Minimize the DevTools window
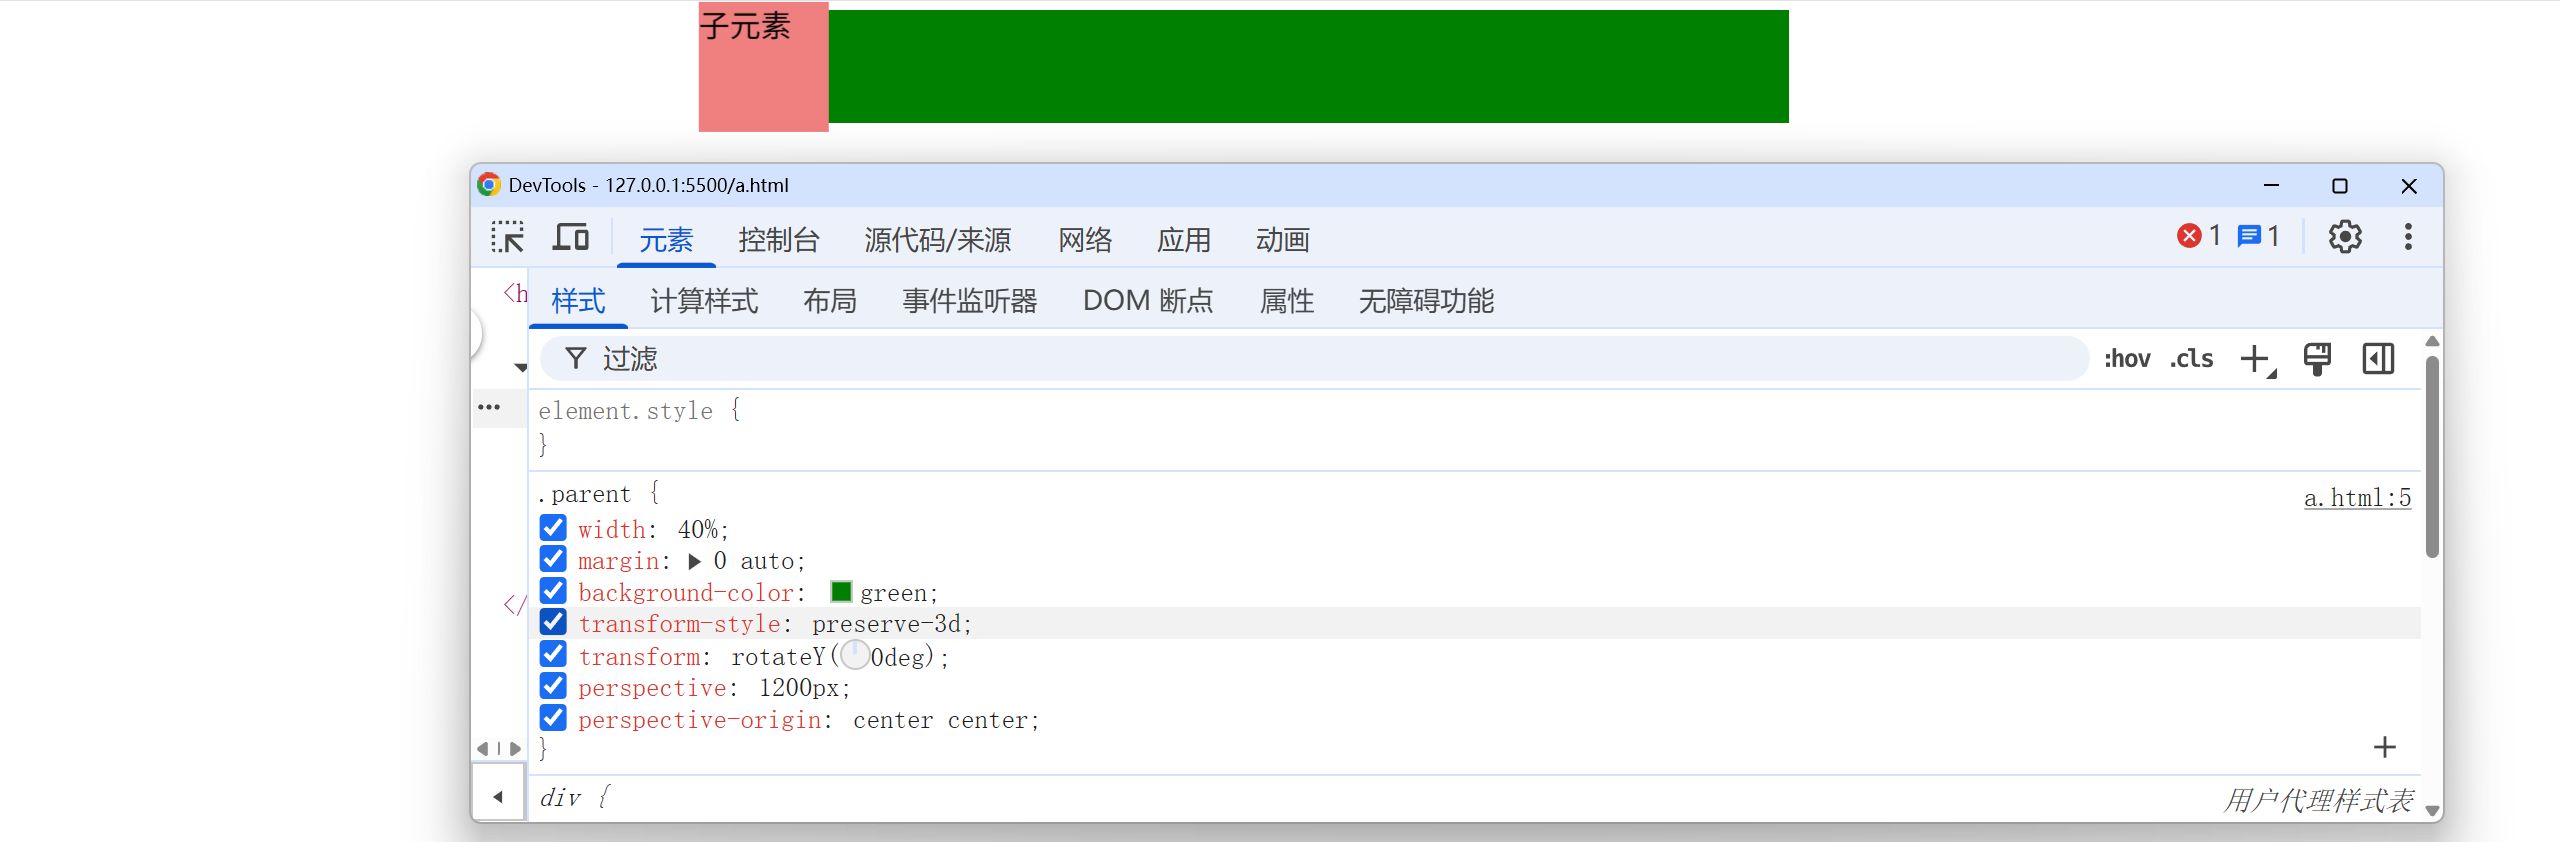 click(x=2271, y=185)
